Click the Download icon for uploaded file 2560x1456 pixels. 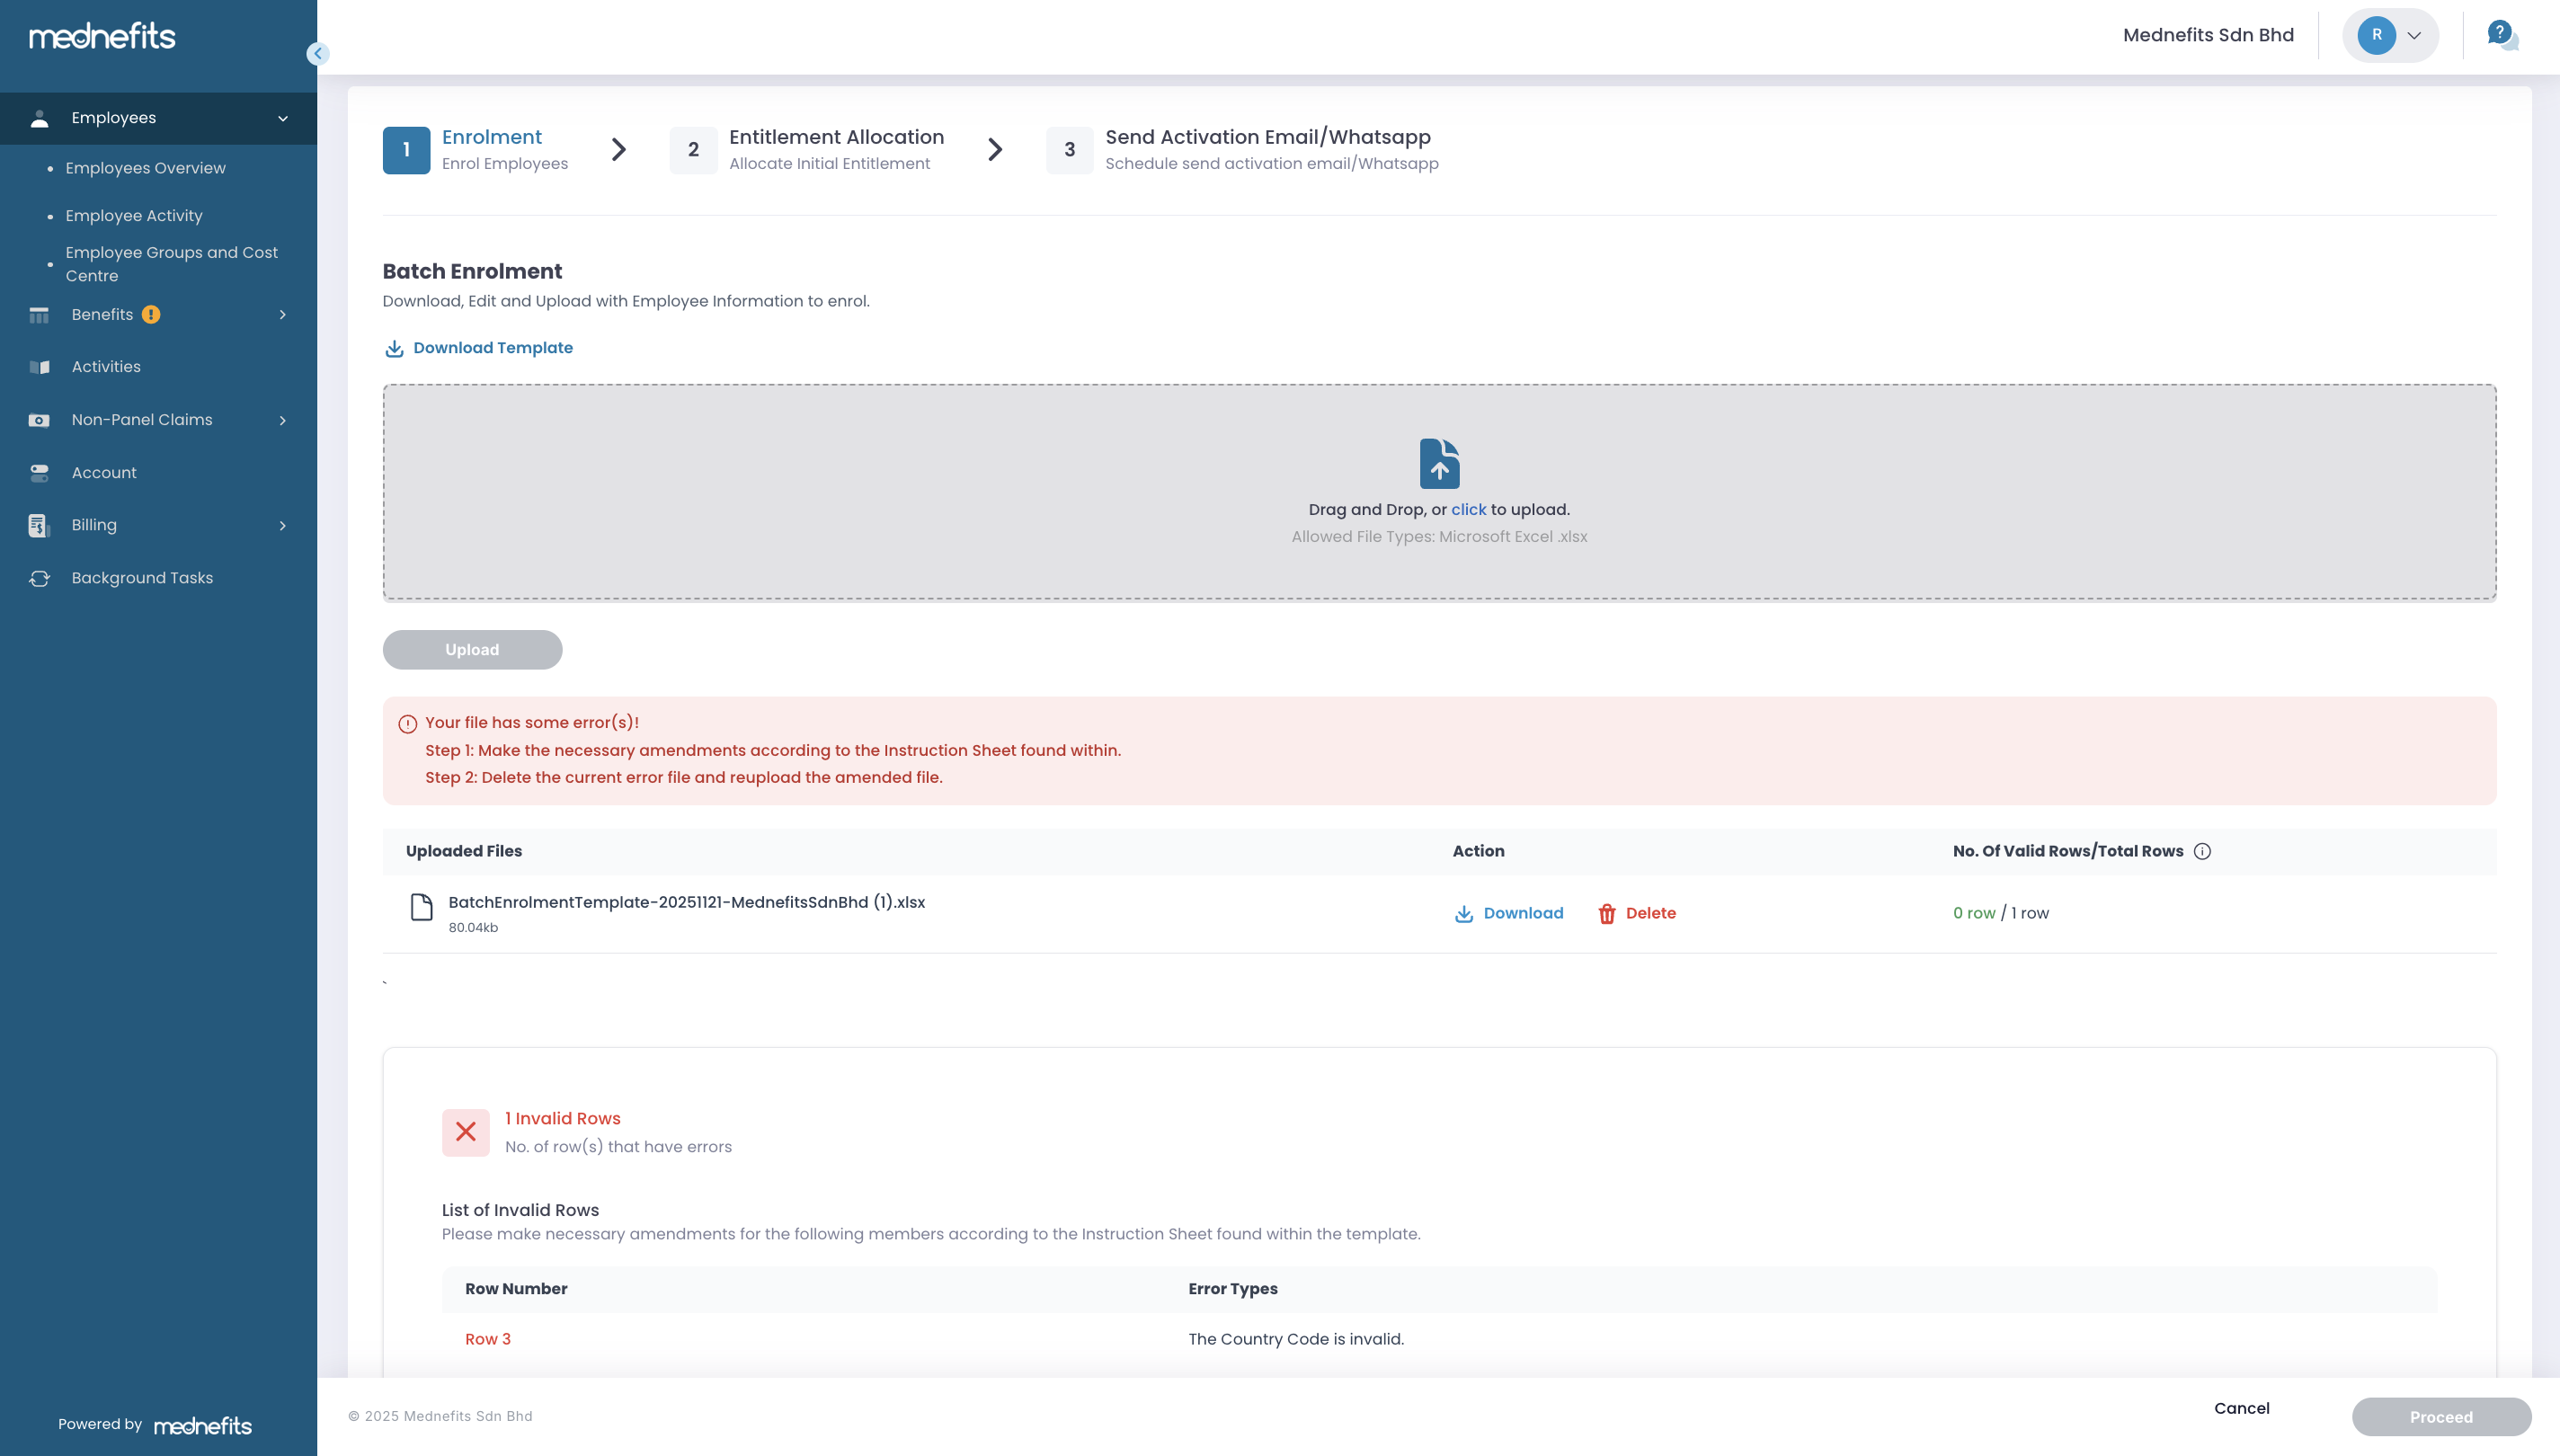pos(1464,913)
